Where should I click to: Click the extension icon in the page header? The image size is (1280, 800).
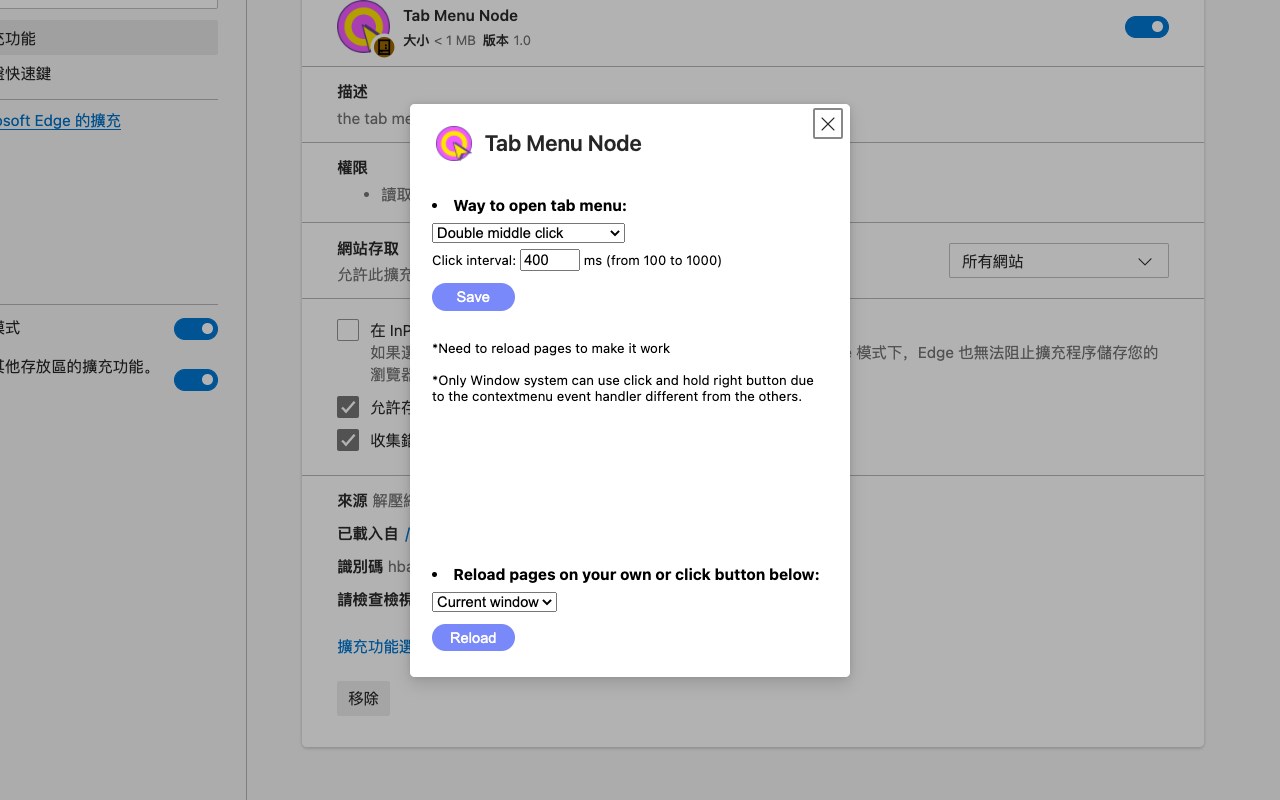coord(365,28)
